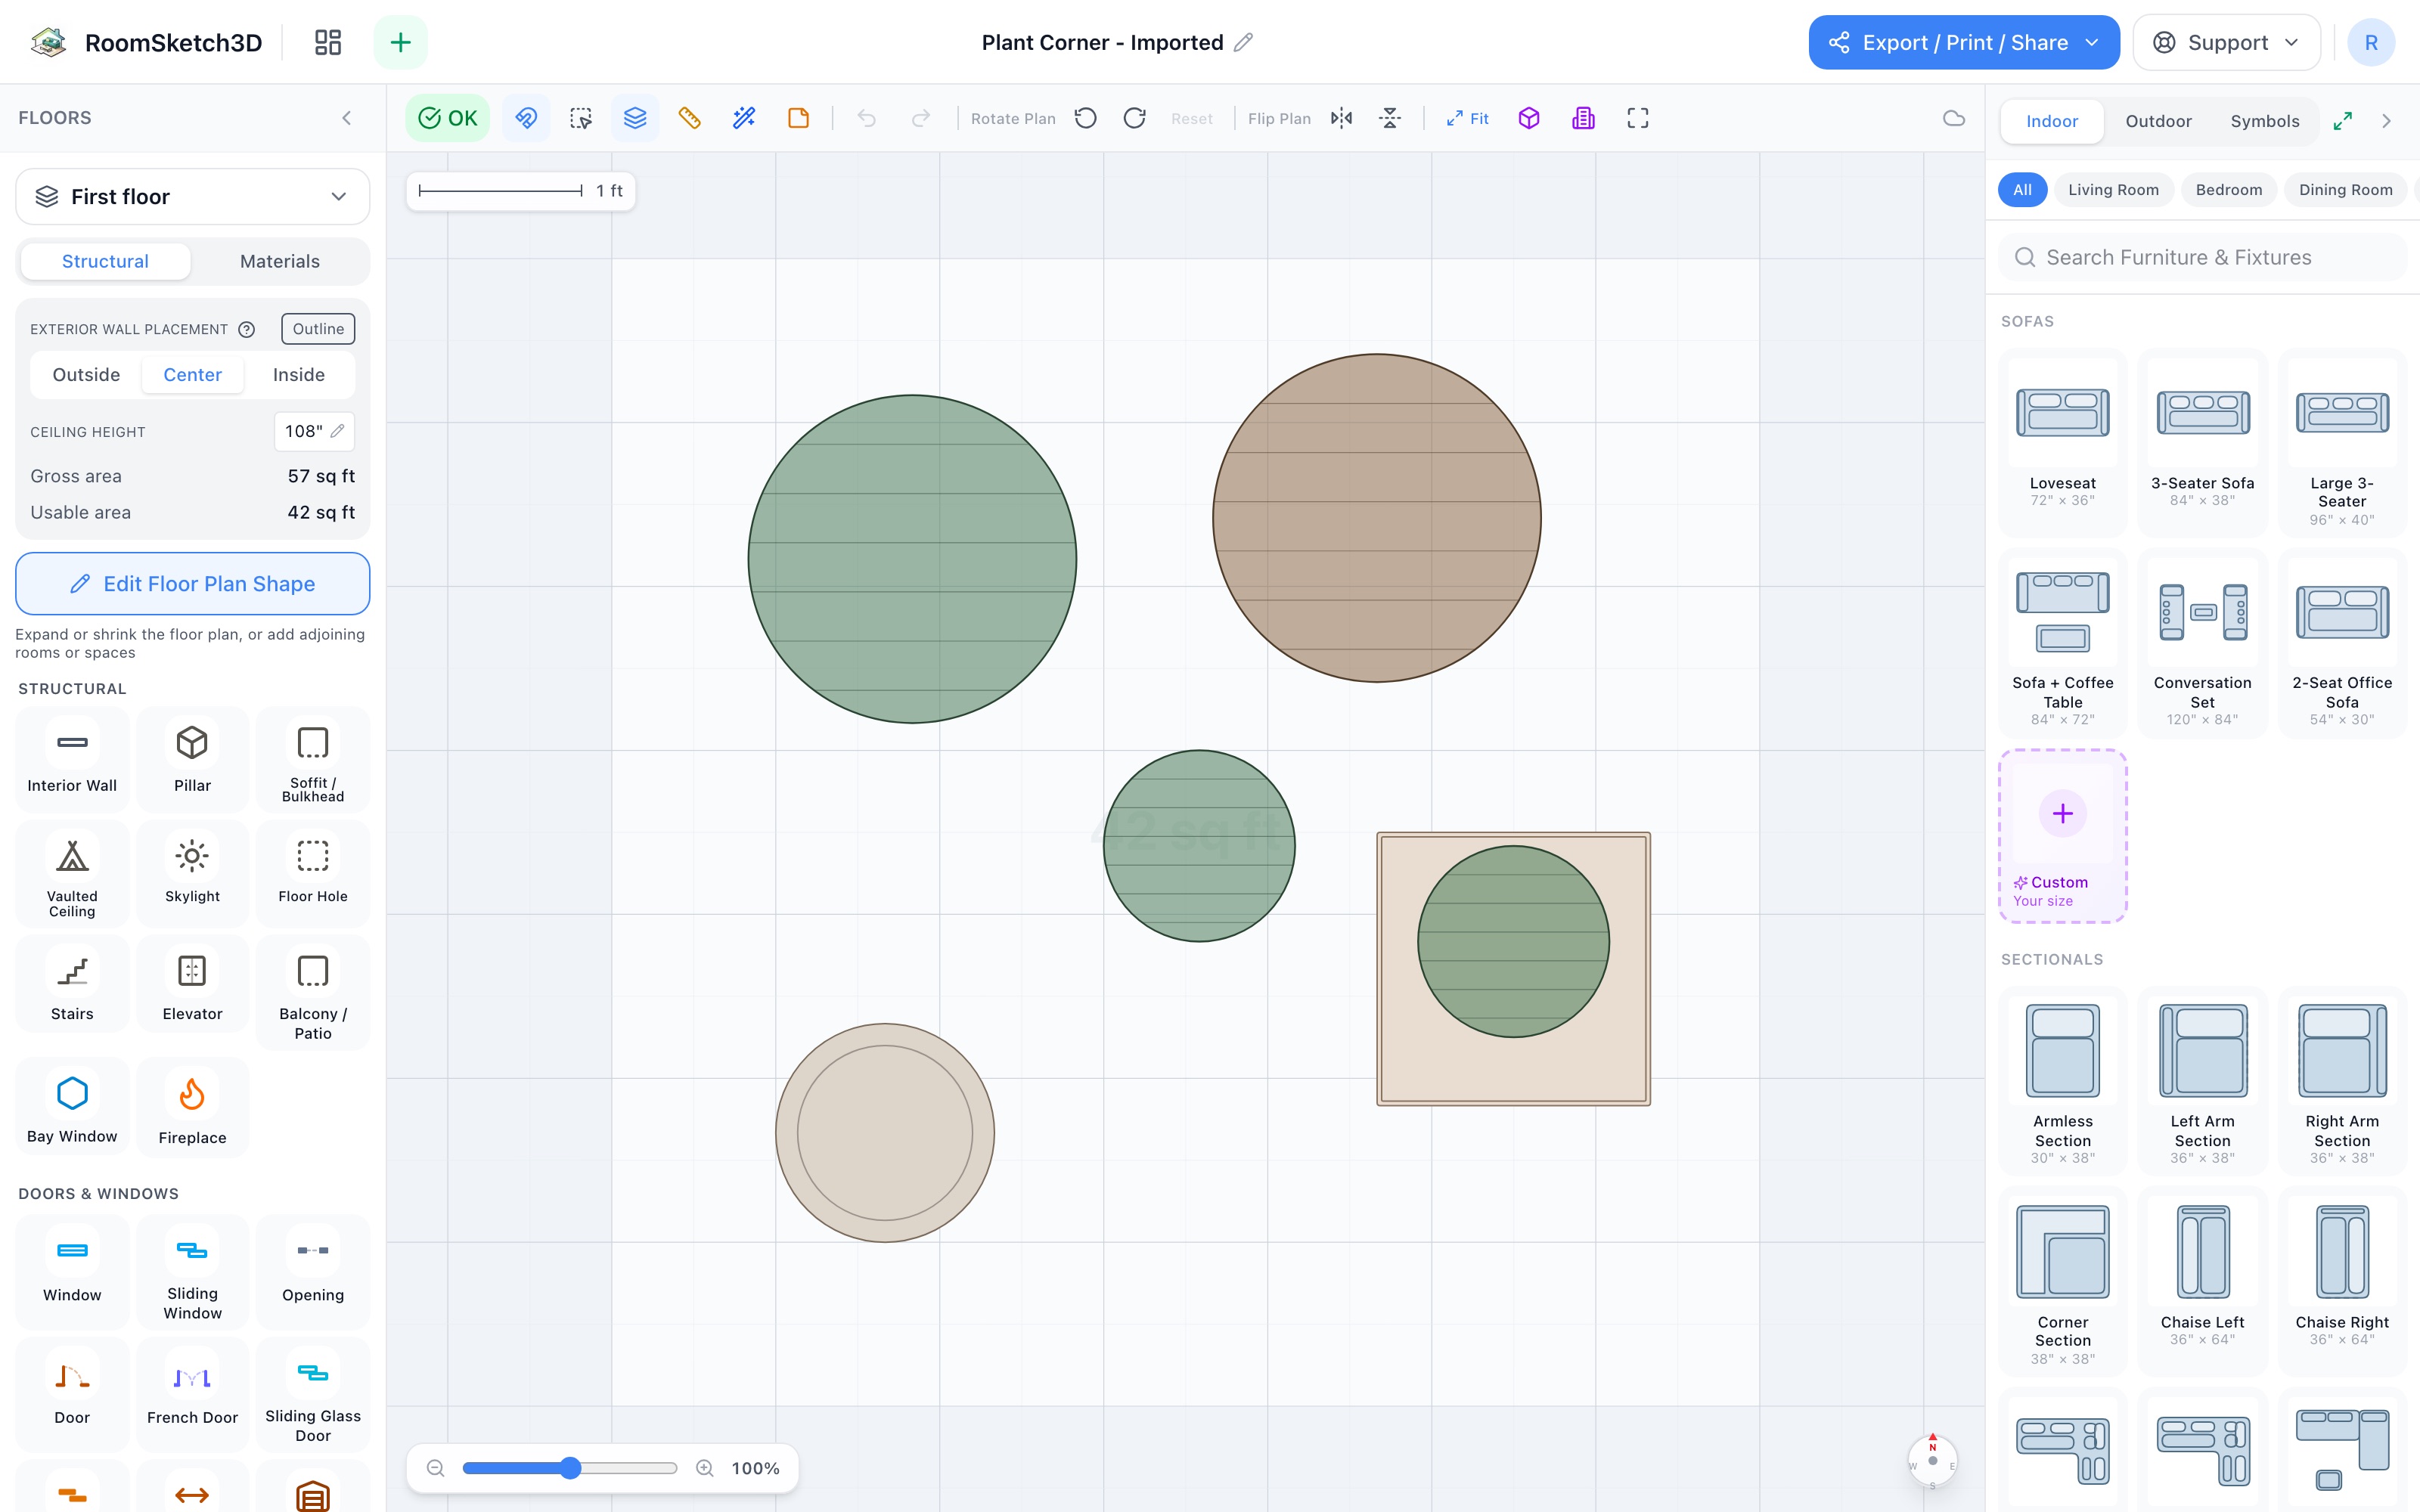Filter by Dining Room category
This screenshot has width=2420, height=1512.
click(2345, 190)
